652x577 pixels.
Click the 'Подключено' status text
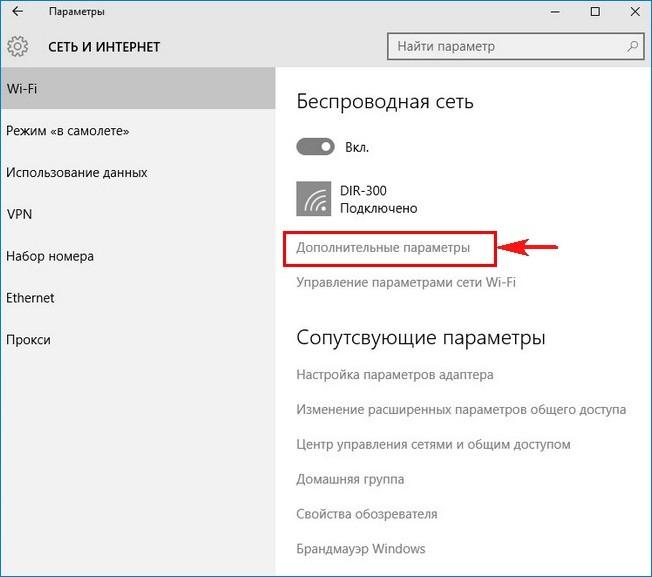(x=378, y=208)
